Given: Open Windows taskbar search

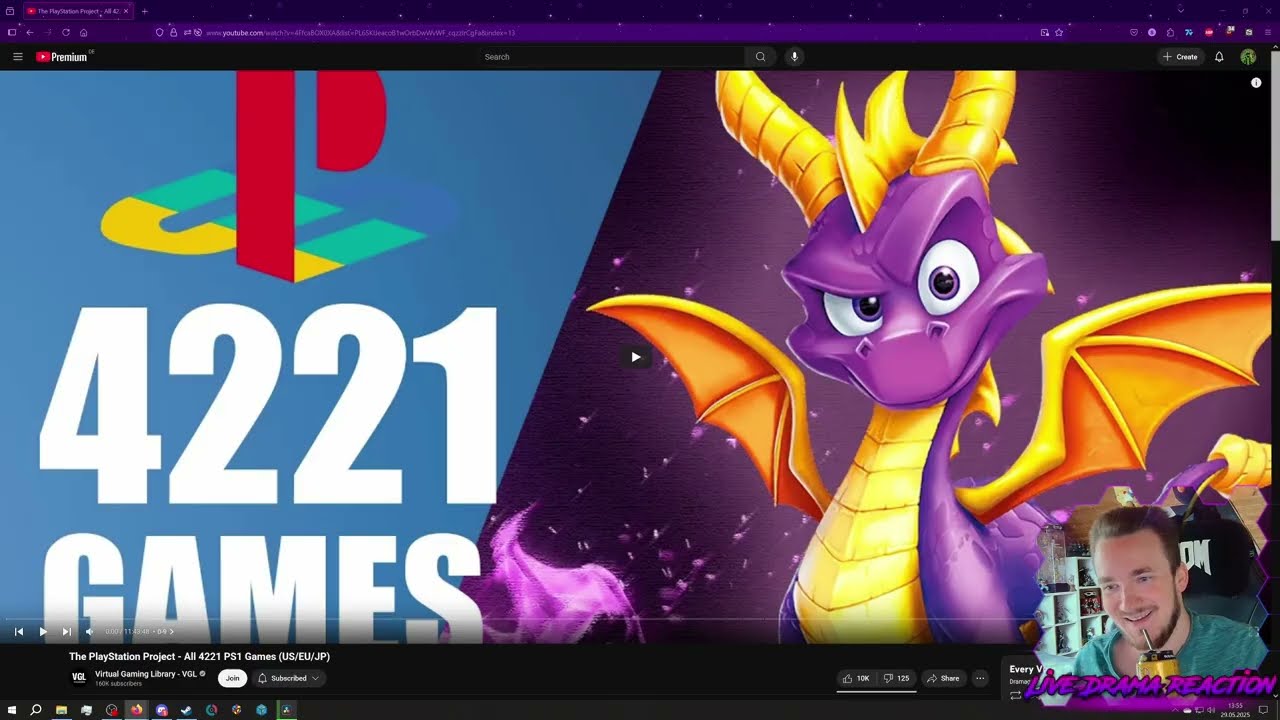Looking at the screenshot, I should click(x=36, y=710).
